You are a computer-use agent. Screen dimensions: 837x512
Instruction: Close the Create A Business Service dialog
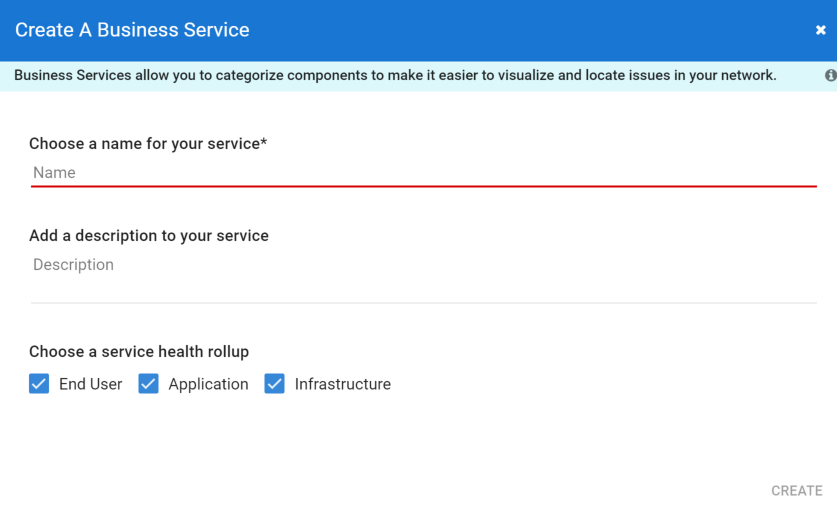click(x=820, y=30)
